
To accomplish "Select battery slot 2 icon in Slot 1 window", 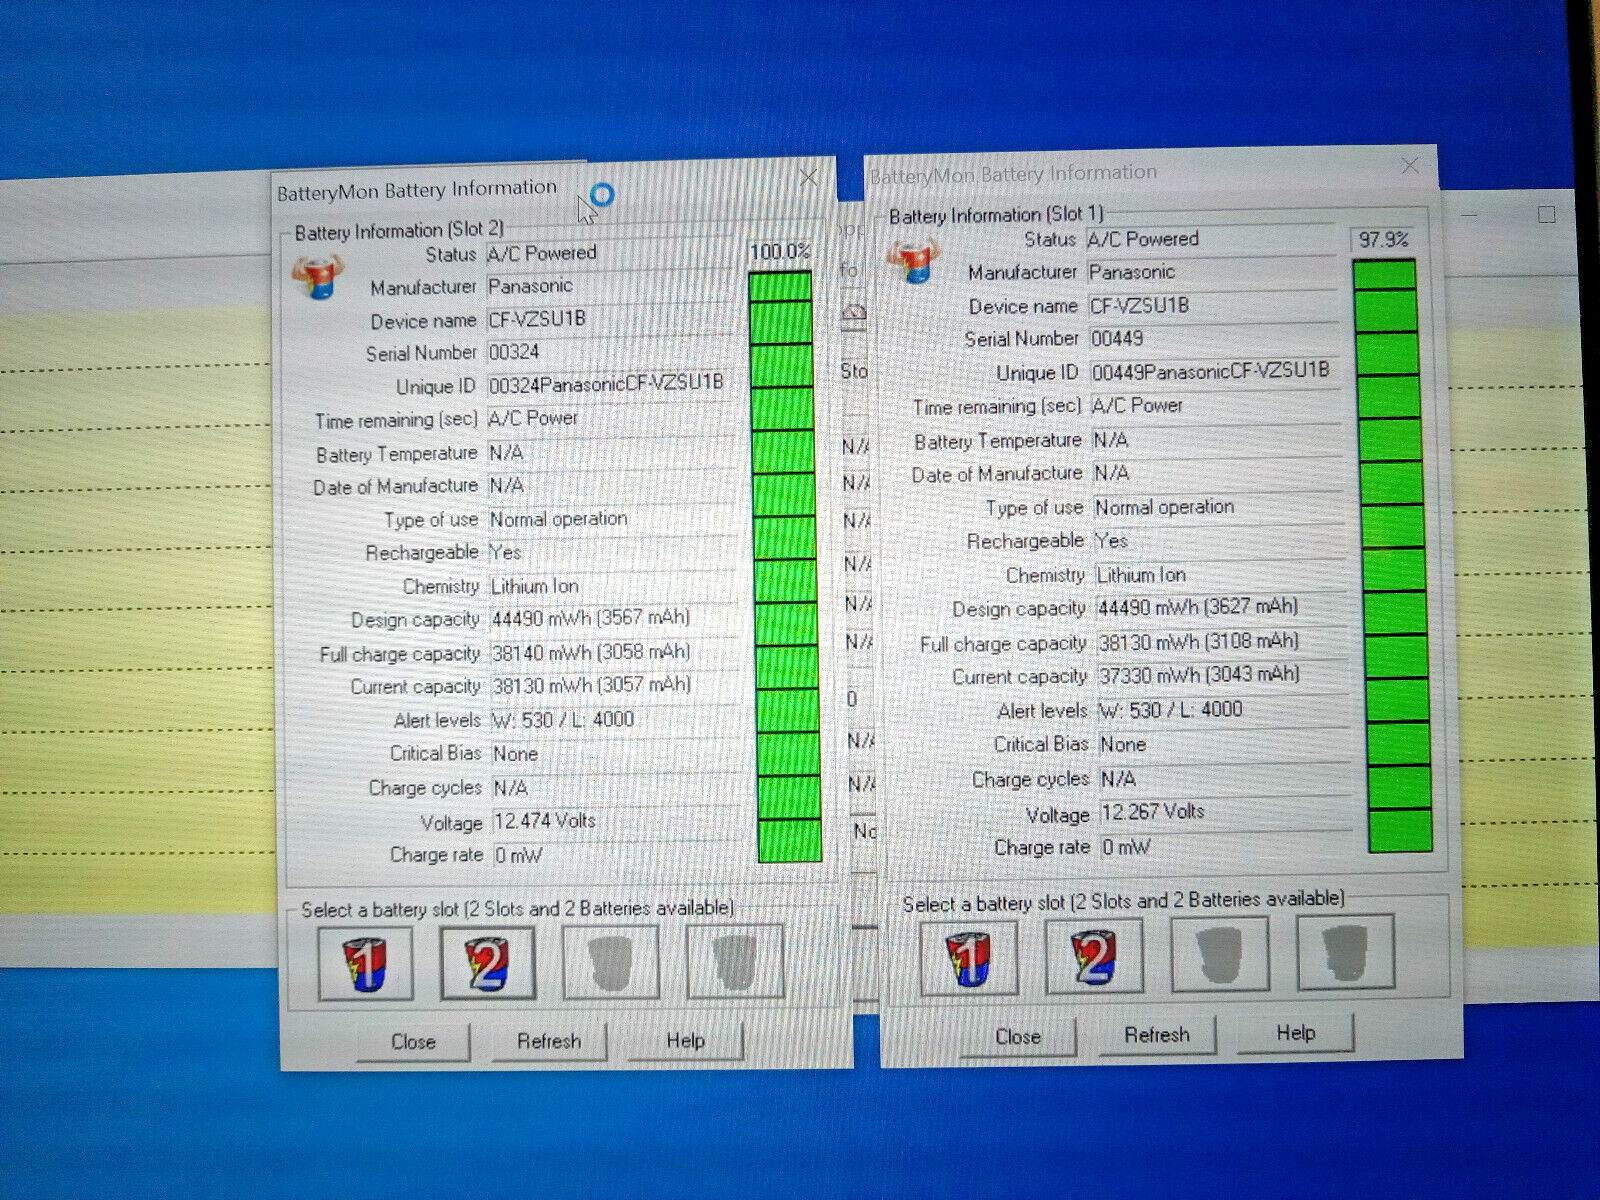I will (x=1094, y=955).
